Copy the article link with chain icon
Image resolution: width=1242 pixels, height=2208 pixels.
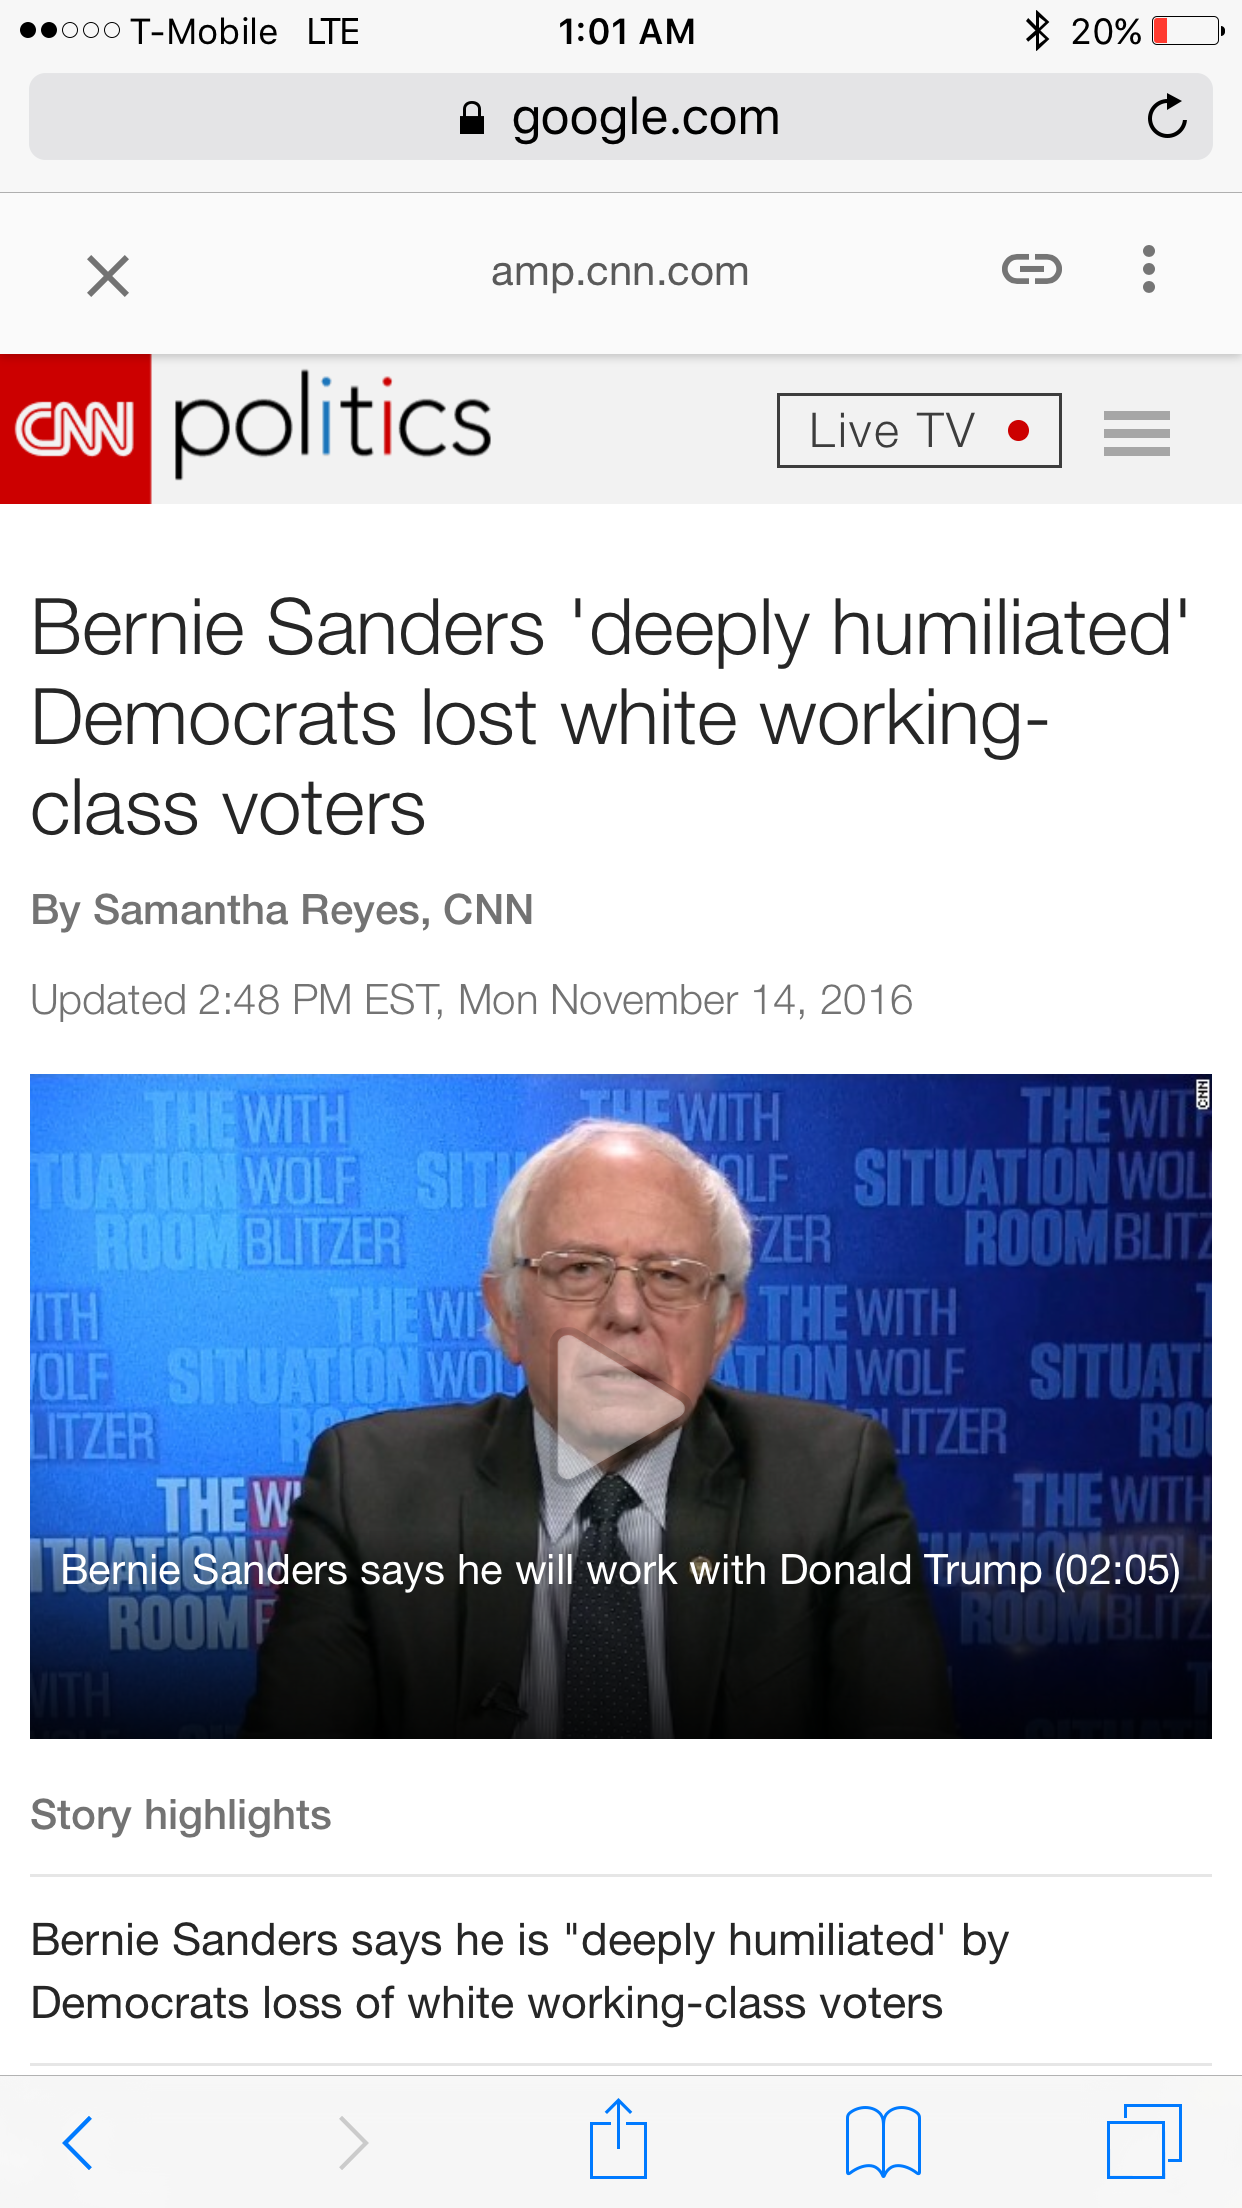(1031, 270)
